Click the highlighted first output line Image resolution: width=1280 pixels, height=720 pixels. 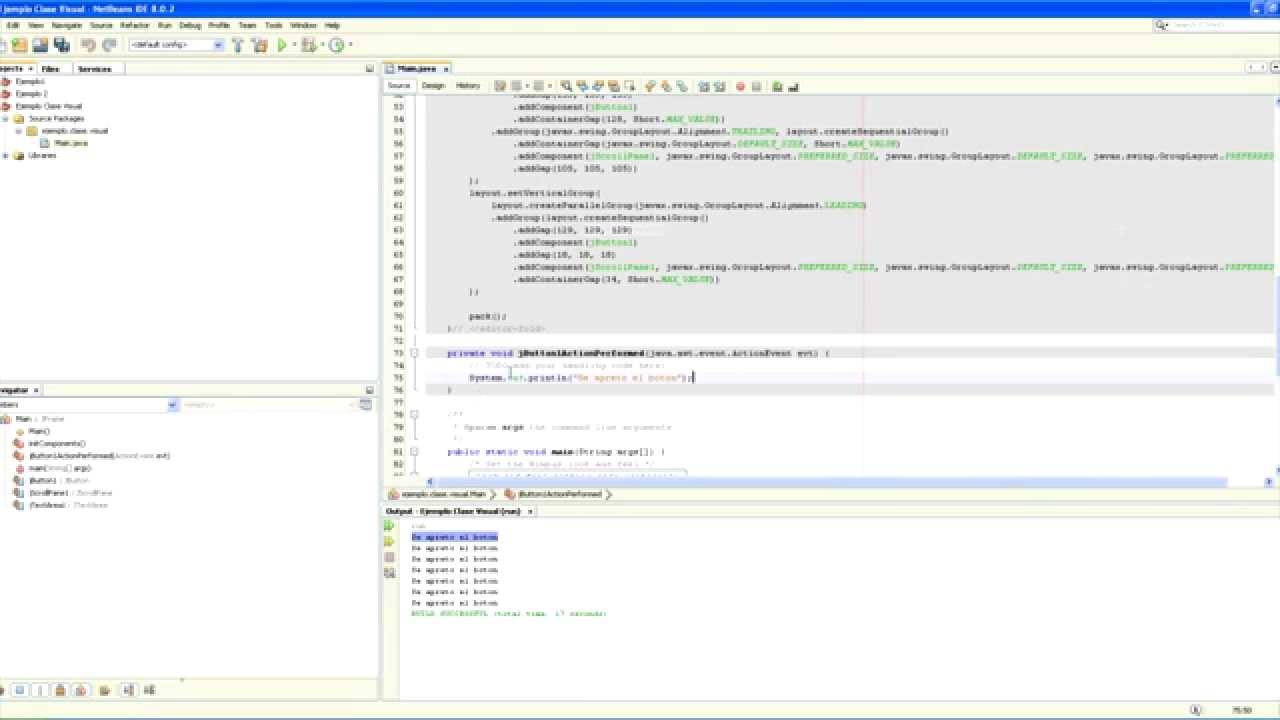(454, 537)
